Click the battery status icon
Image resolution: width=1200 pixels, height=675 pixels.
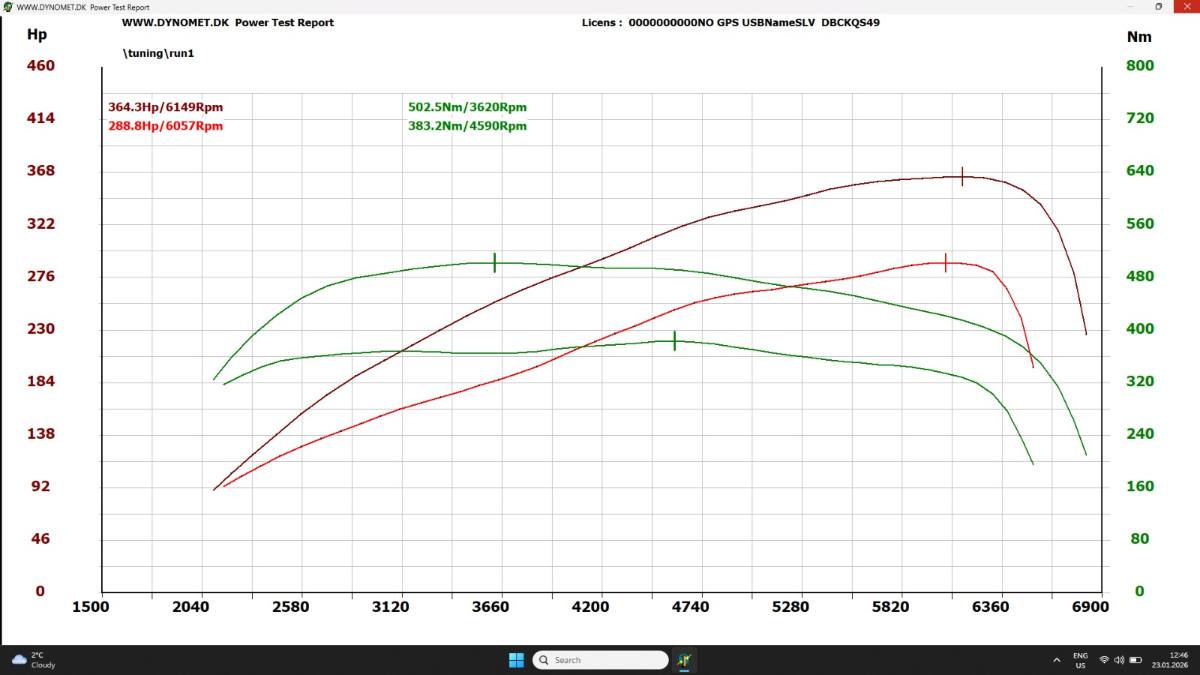[x=1135, y=660]
